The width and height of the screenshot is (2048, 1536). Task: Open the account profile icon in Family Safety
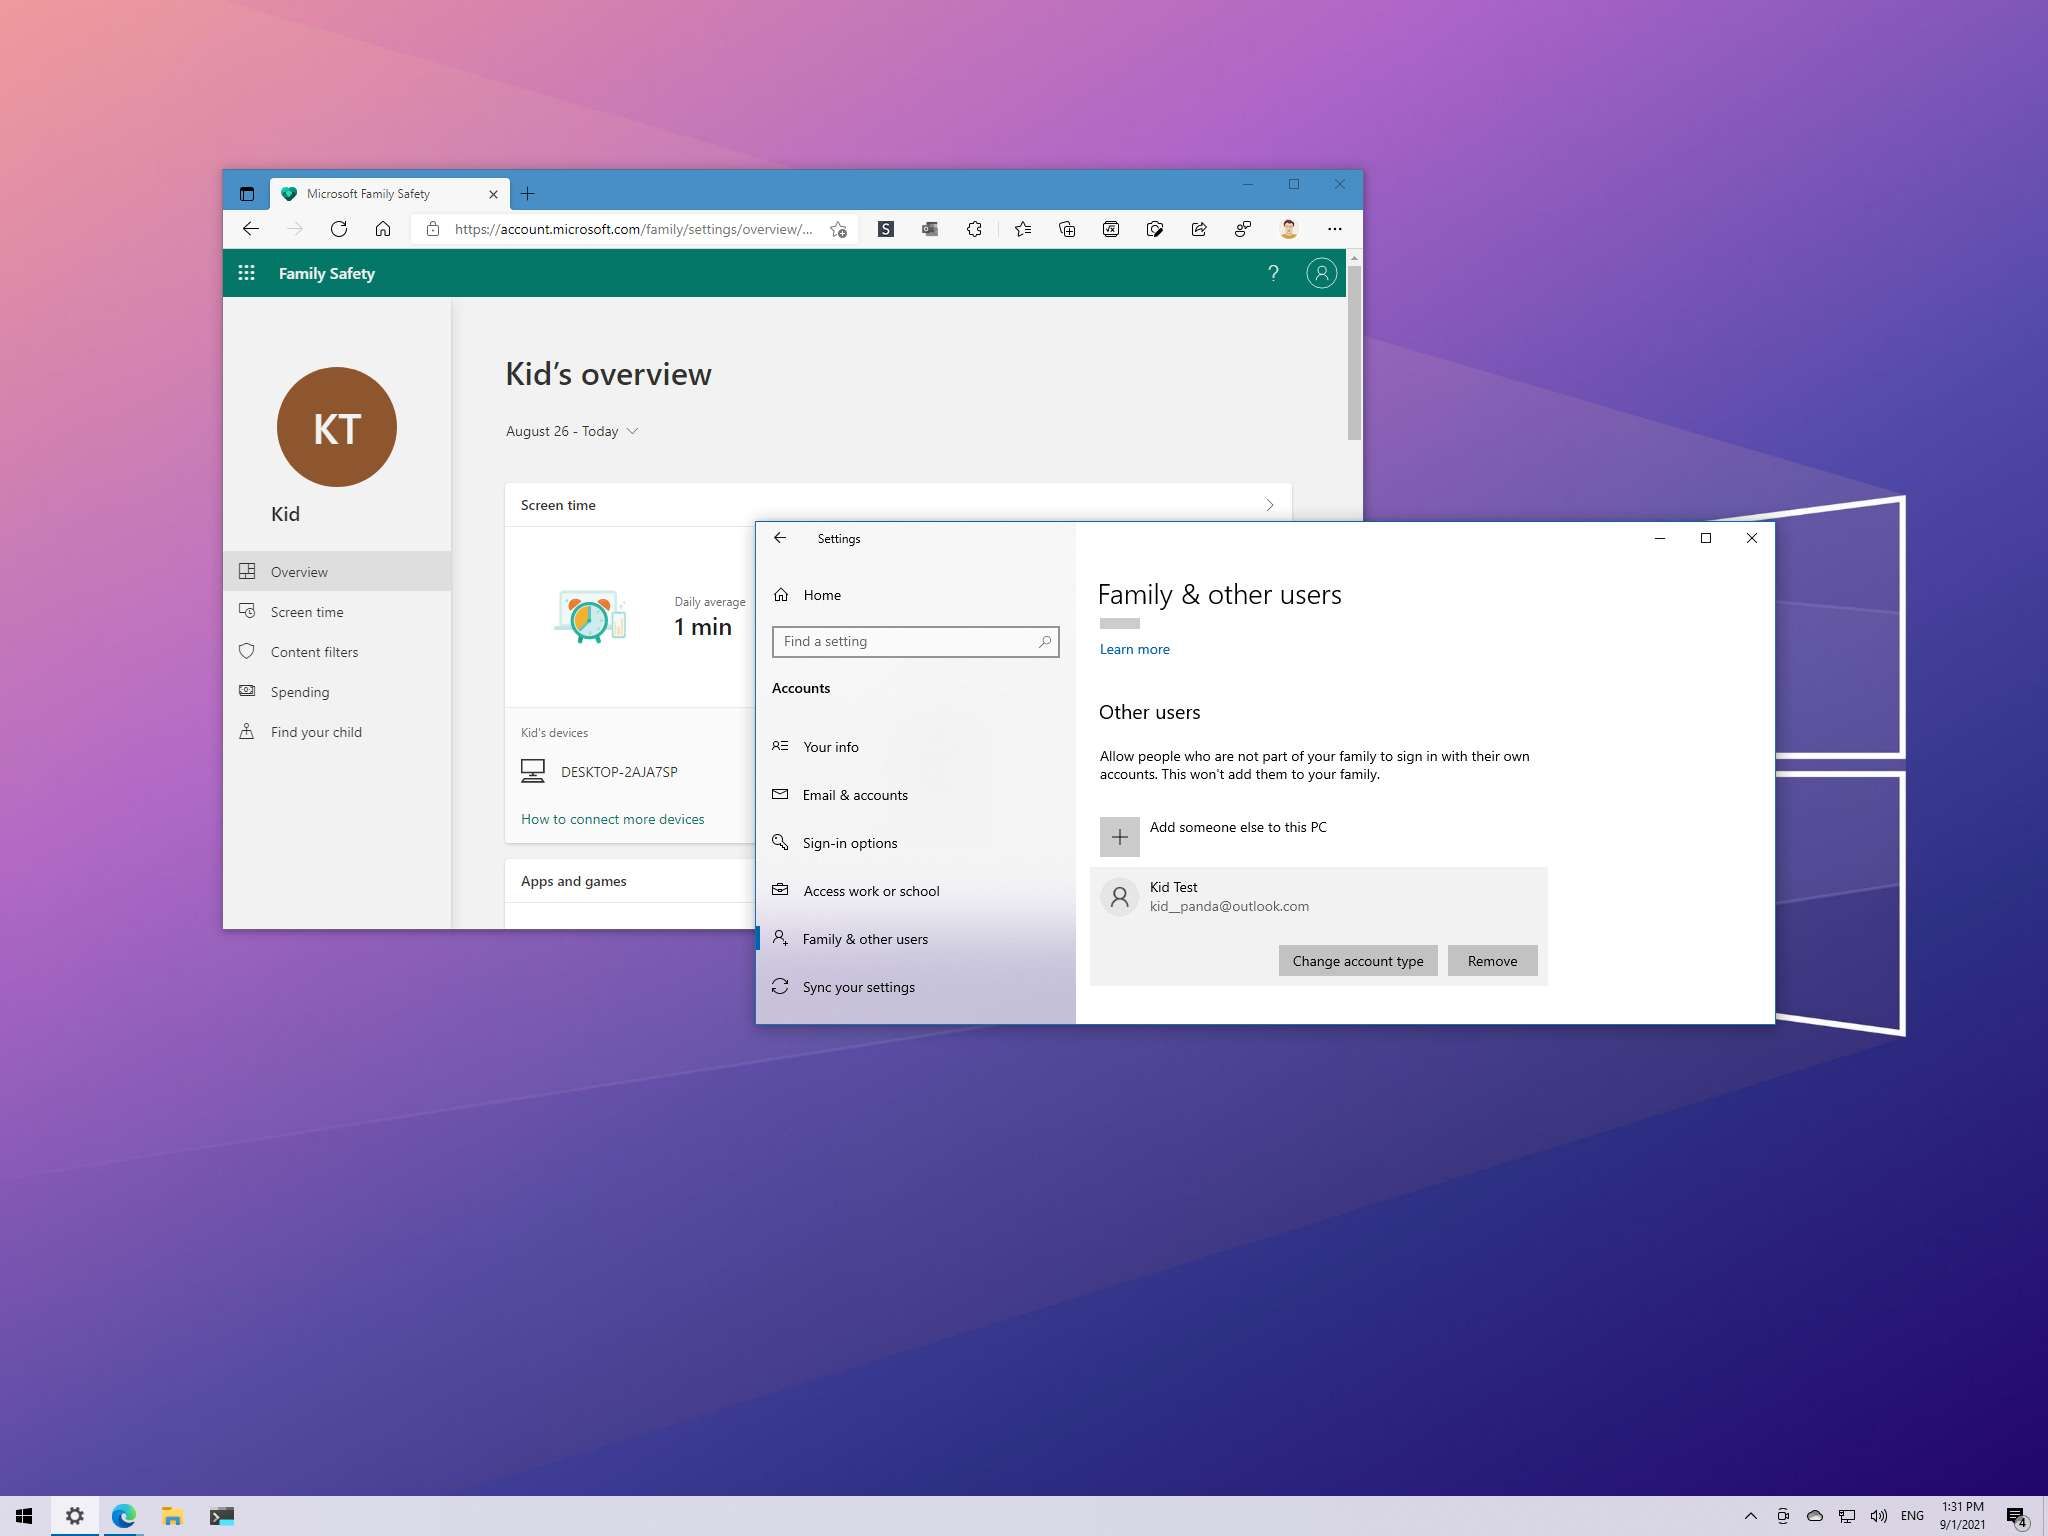[x=1321, y=273]
